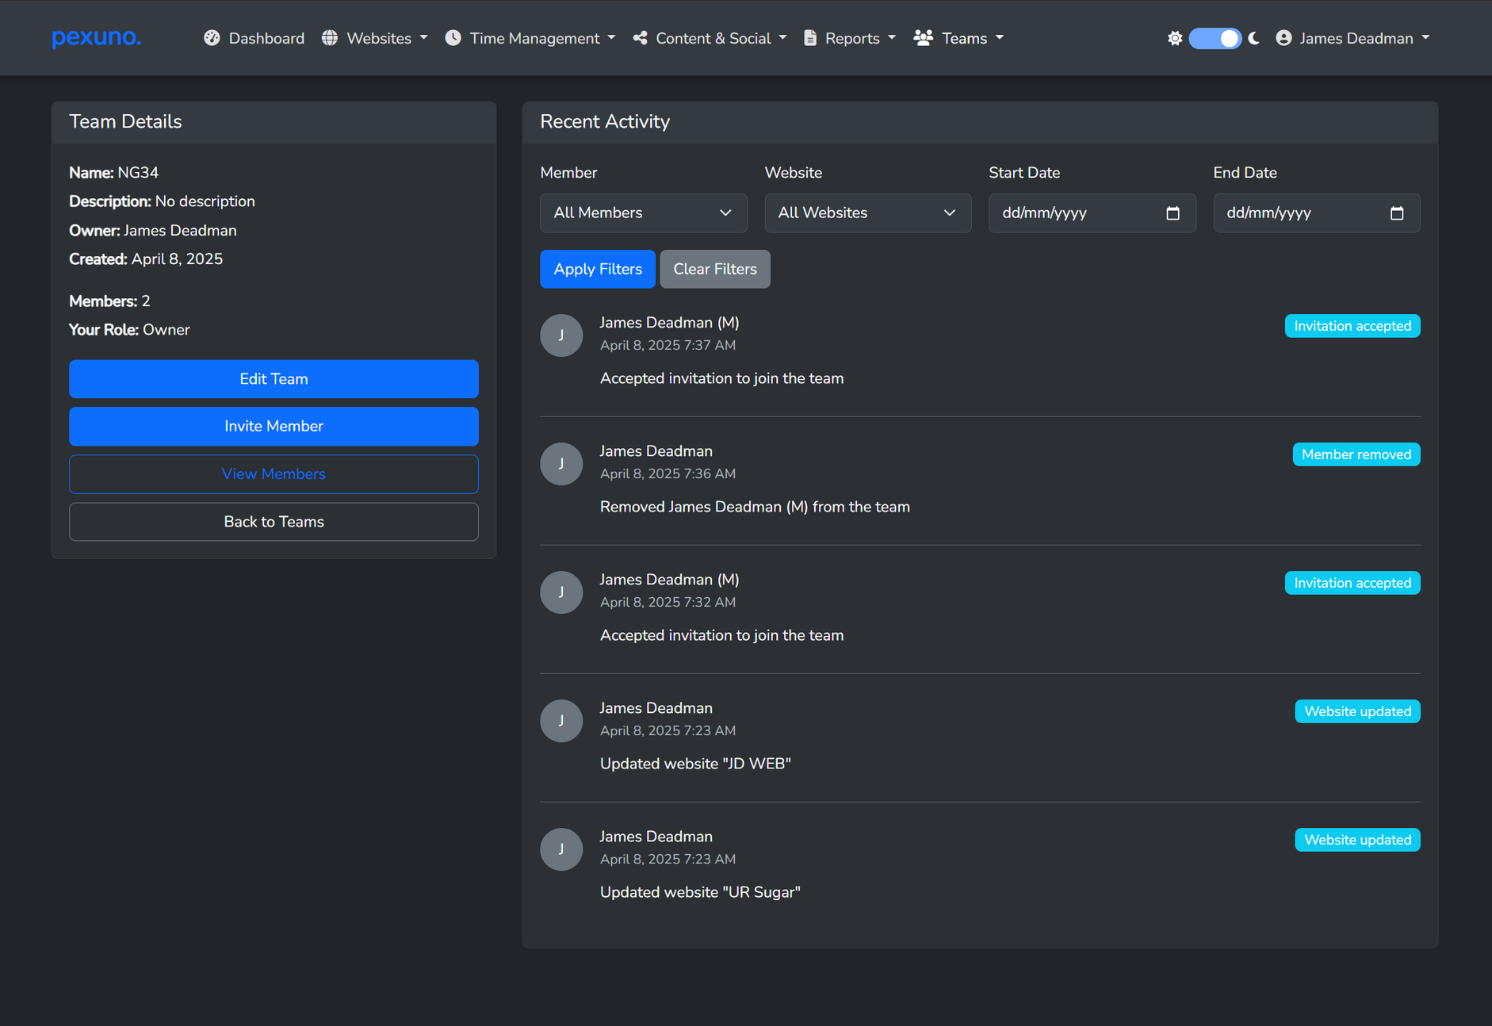Image resolution: width=1492 pixels, height=1026 pixels.
Task: Toggle the dark mode switch
Action: pos(1215,38)
